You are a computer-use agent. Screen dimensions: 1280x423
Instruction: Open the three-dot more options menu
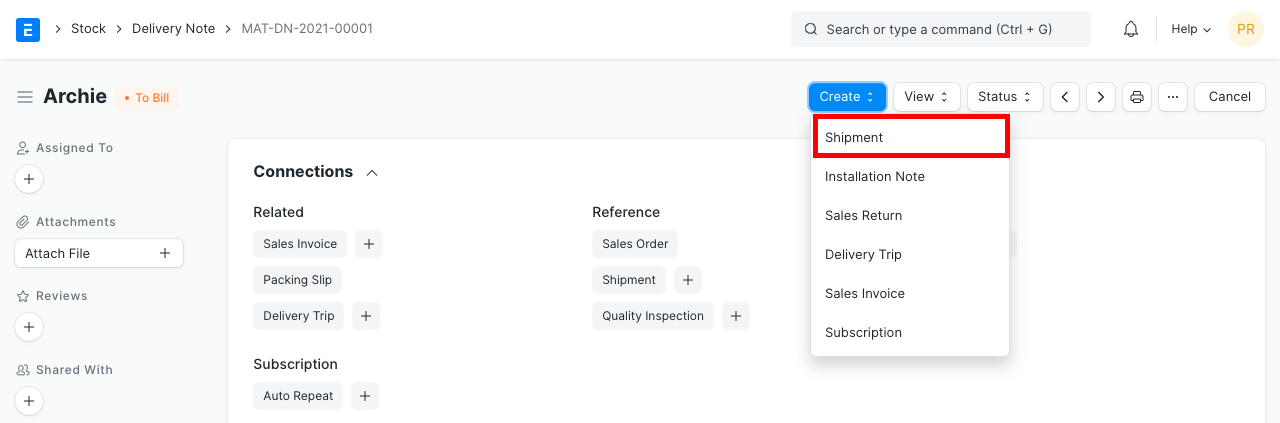pyautogui.click(x=1173, y=97)
